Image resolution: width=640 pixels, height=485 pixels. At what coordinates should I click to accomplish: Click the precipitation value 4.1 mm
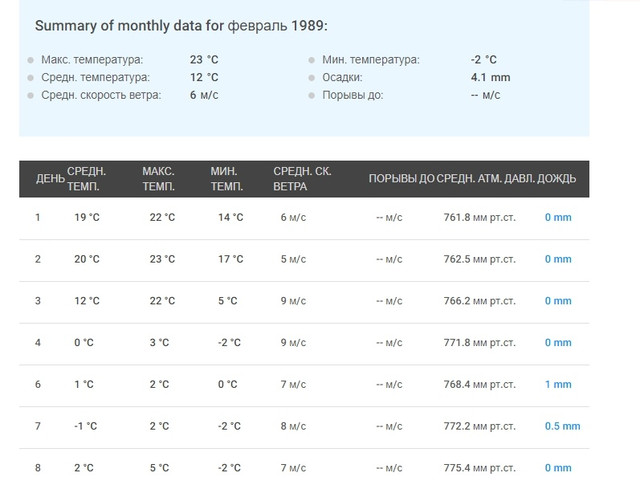[x=491, y=77]
